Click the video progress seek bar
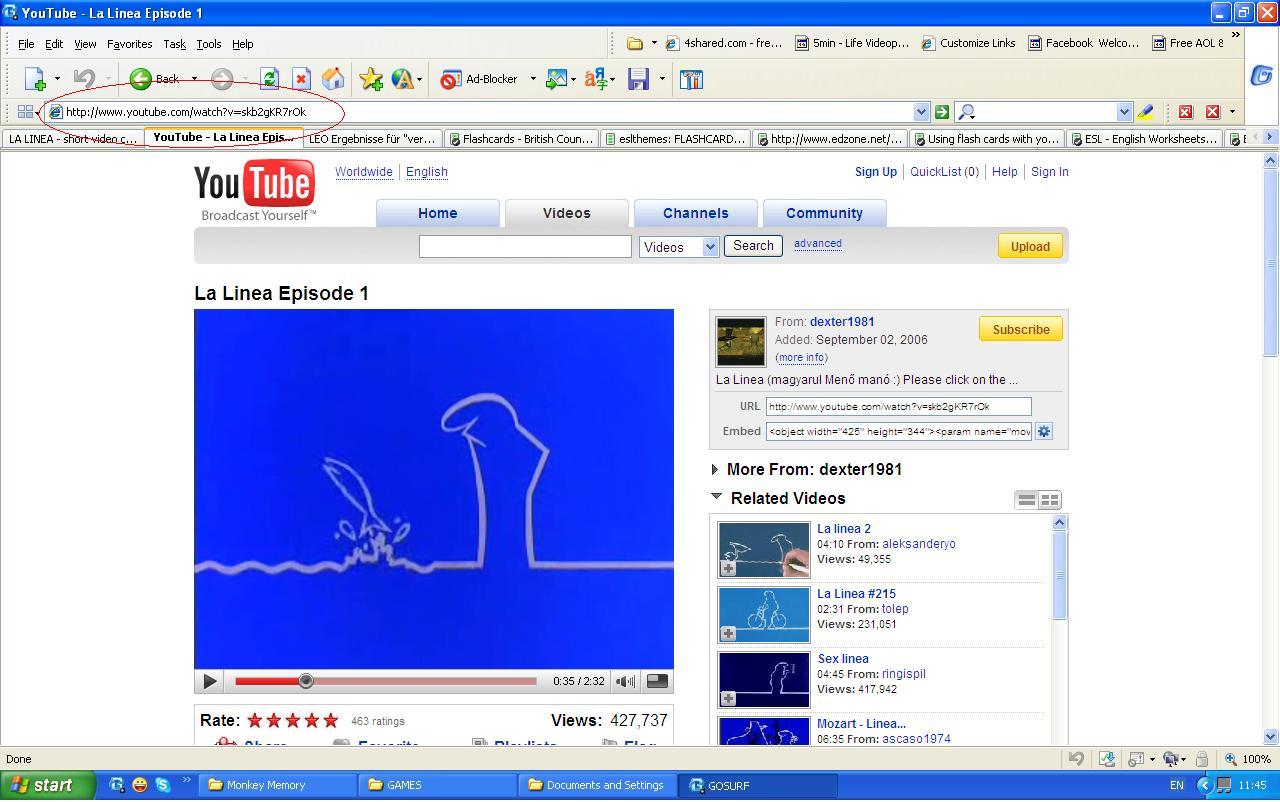Screen dimensions: 1280x802 386,681
